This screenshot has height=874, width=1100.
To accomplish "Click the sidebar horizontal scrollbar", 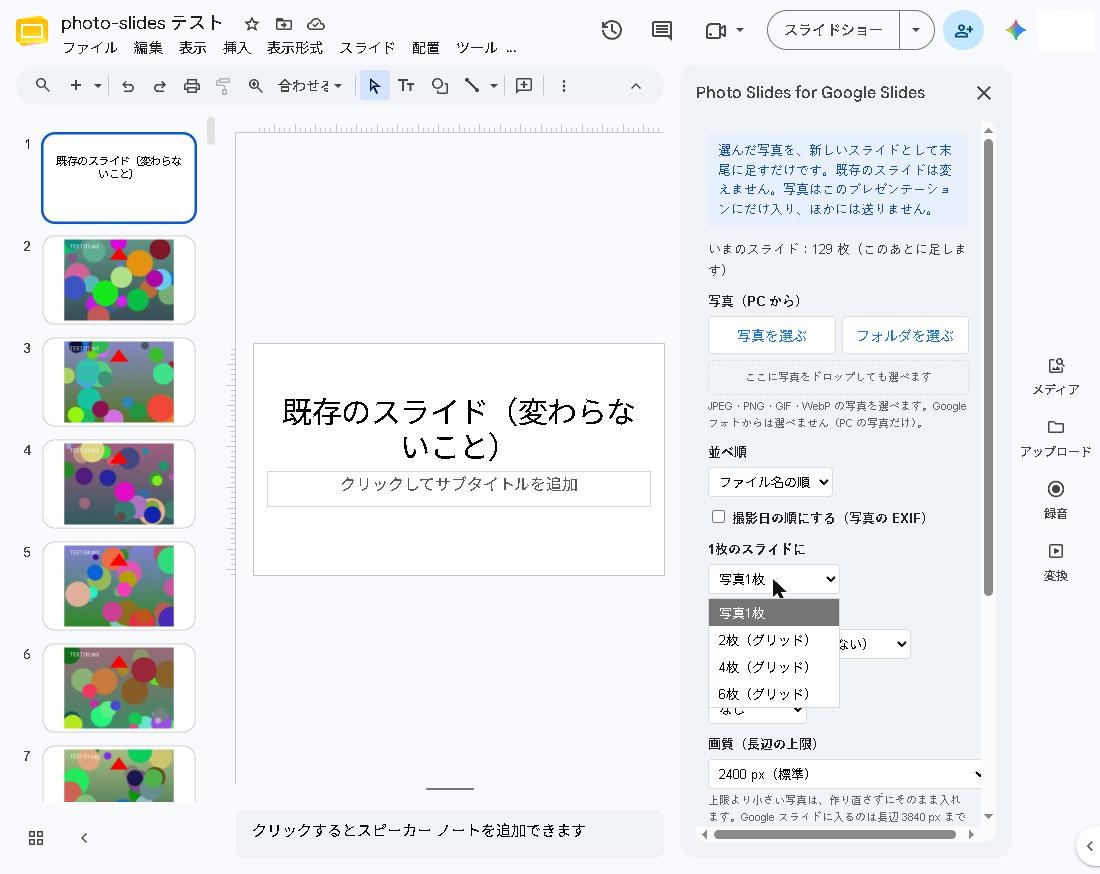I will [835, 834].
